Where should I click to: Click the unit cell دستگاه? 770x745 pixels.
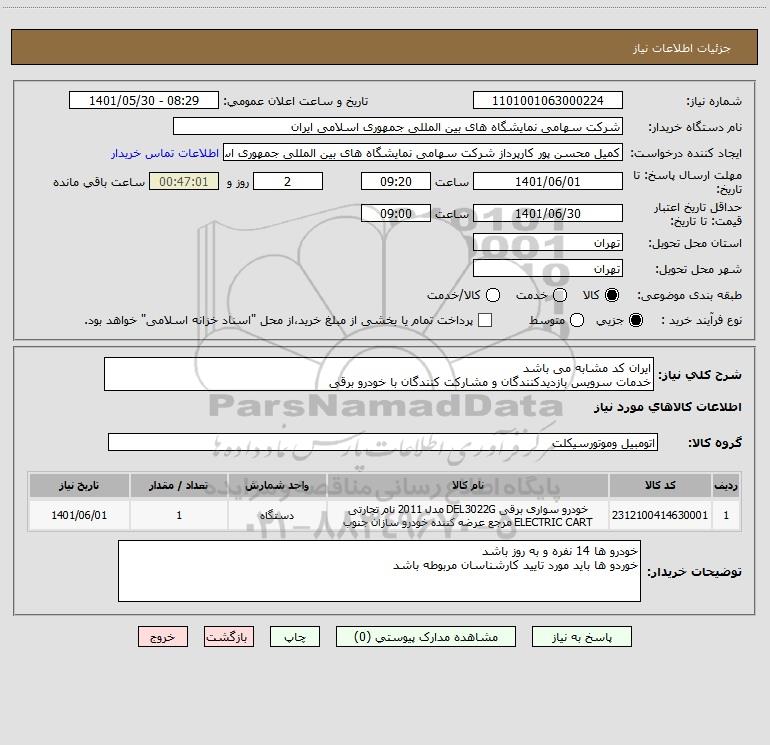[x=277, y=515]
